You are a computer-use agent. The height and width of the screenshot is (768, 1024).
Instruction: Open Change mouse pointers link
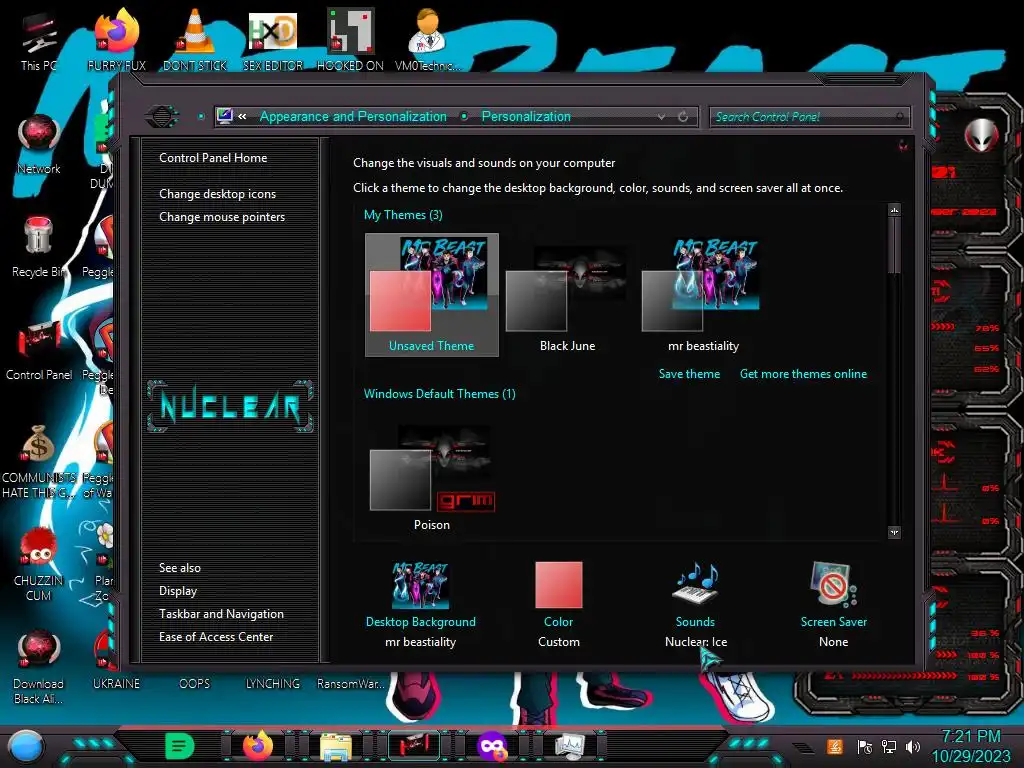222,217
